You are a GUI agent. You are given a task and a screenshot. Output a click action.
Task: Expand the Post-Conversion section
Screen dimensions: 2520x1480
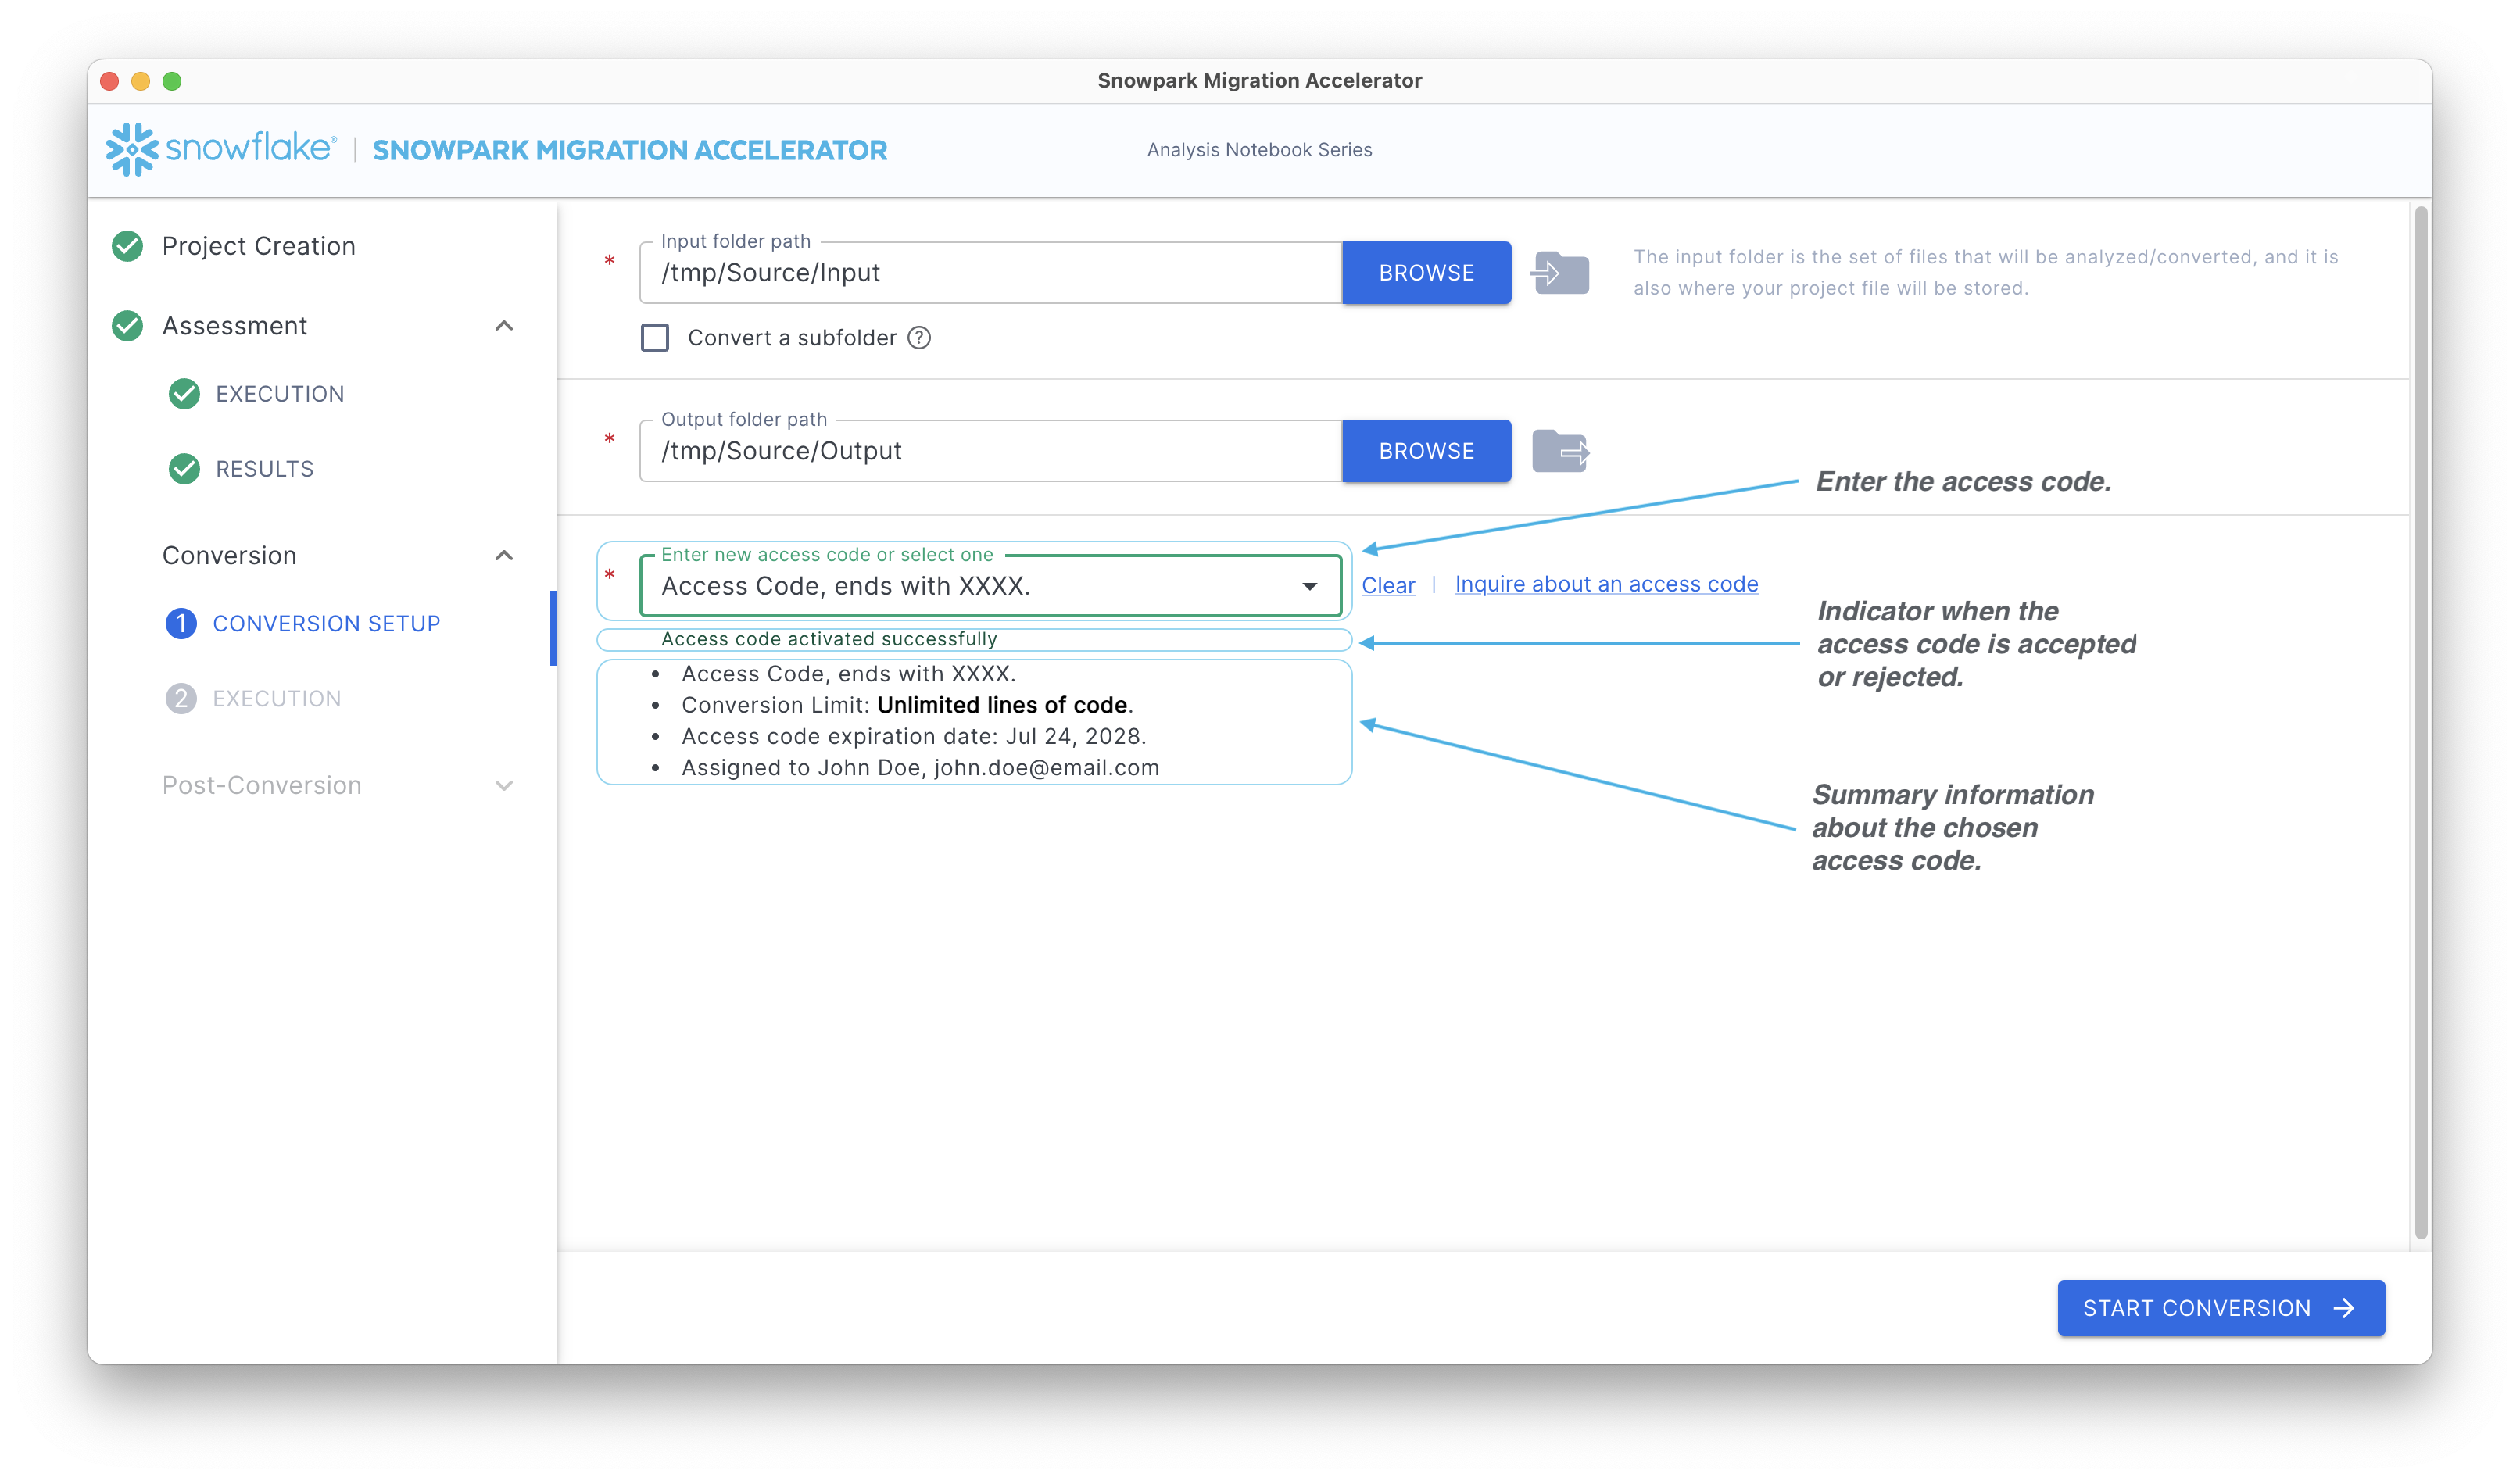pyautogui.click(x=504, y=786)
